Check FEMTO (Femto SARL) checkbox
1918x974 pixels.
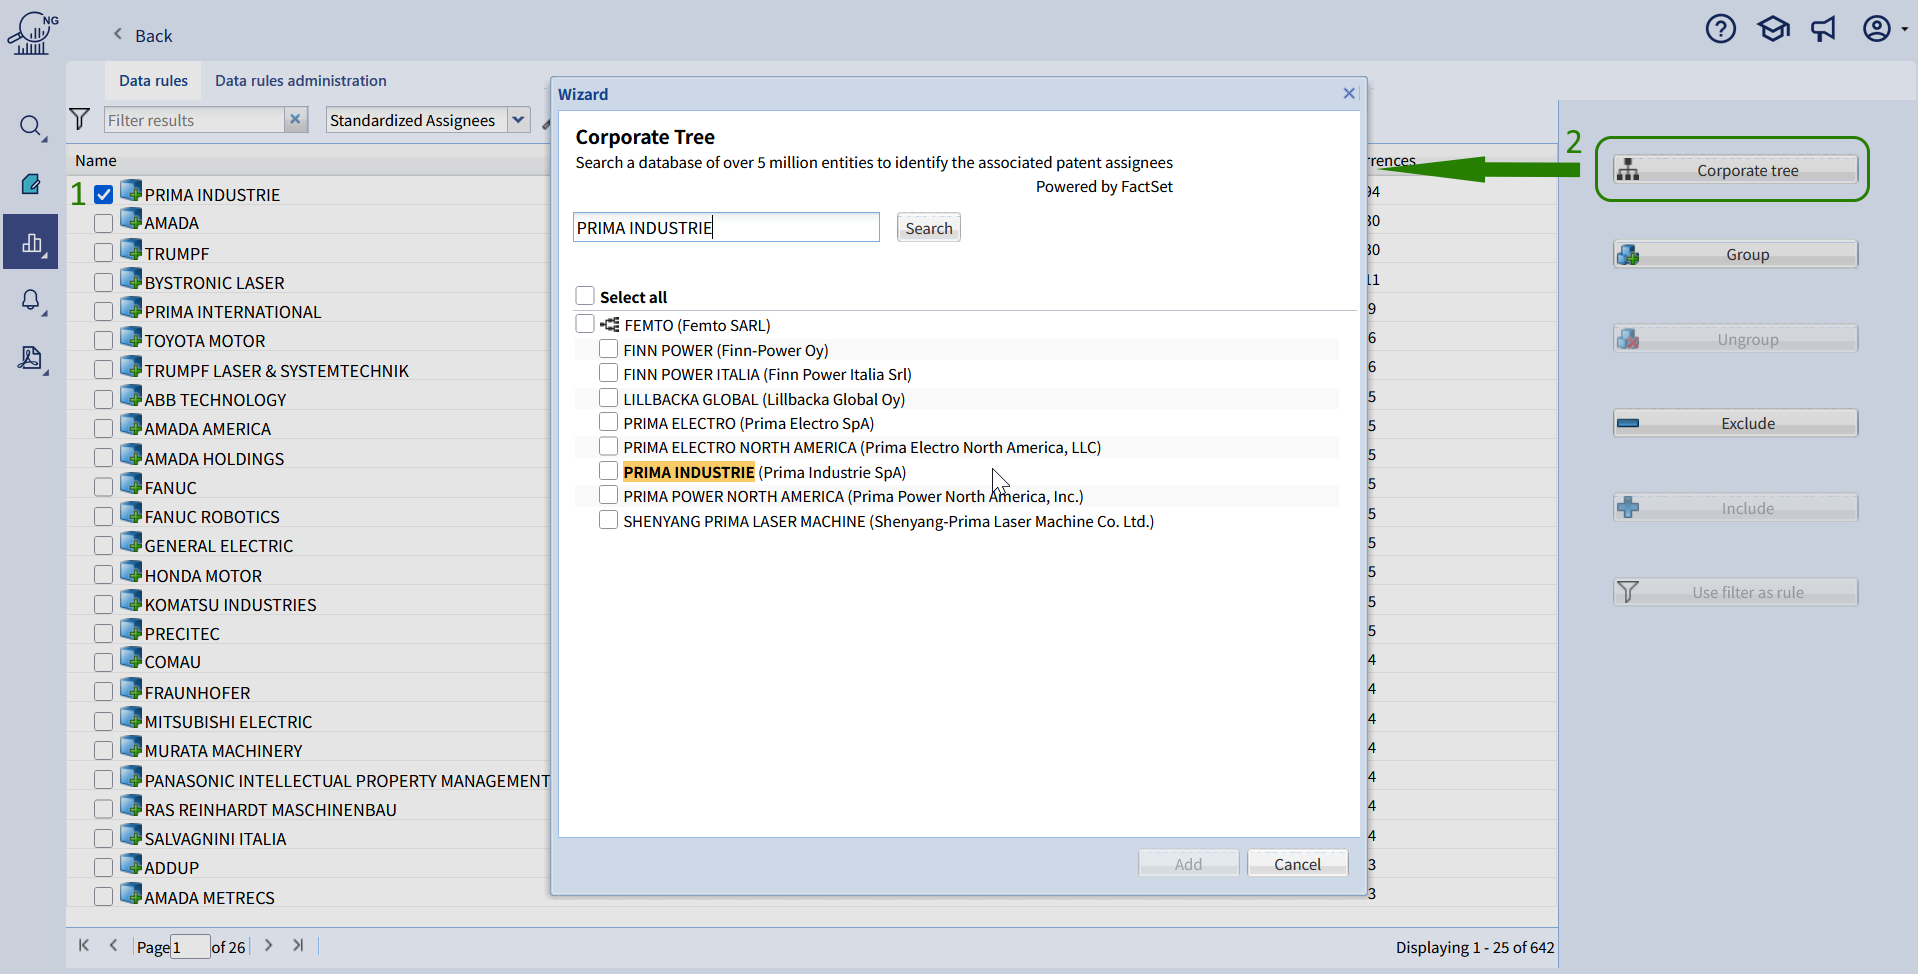point(585,324)
